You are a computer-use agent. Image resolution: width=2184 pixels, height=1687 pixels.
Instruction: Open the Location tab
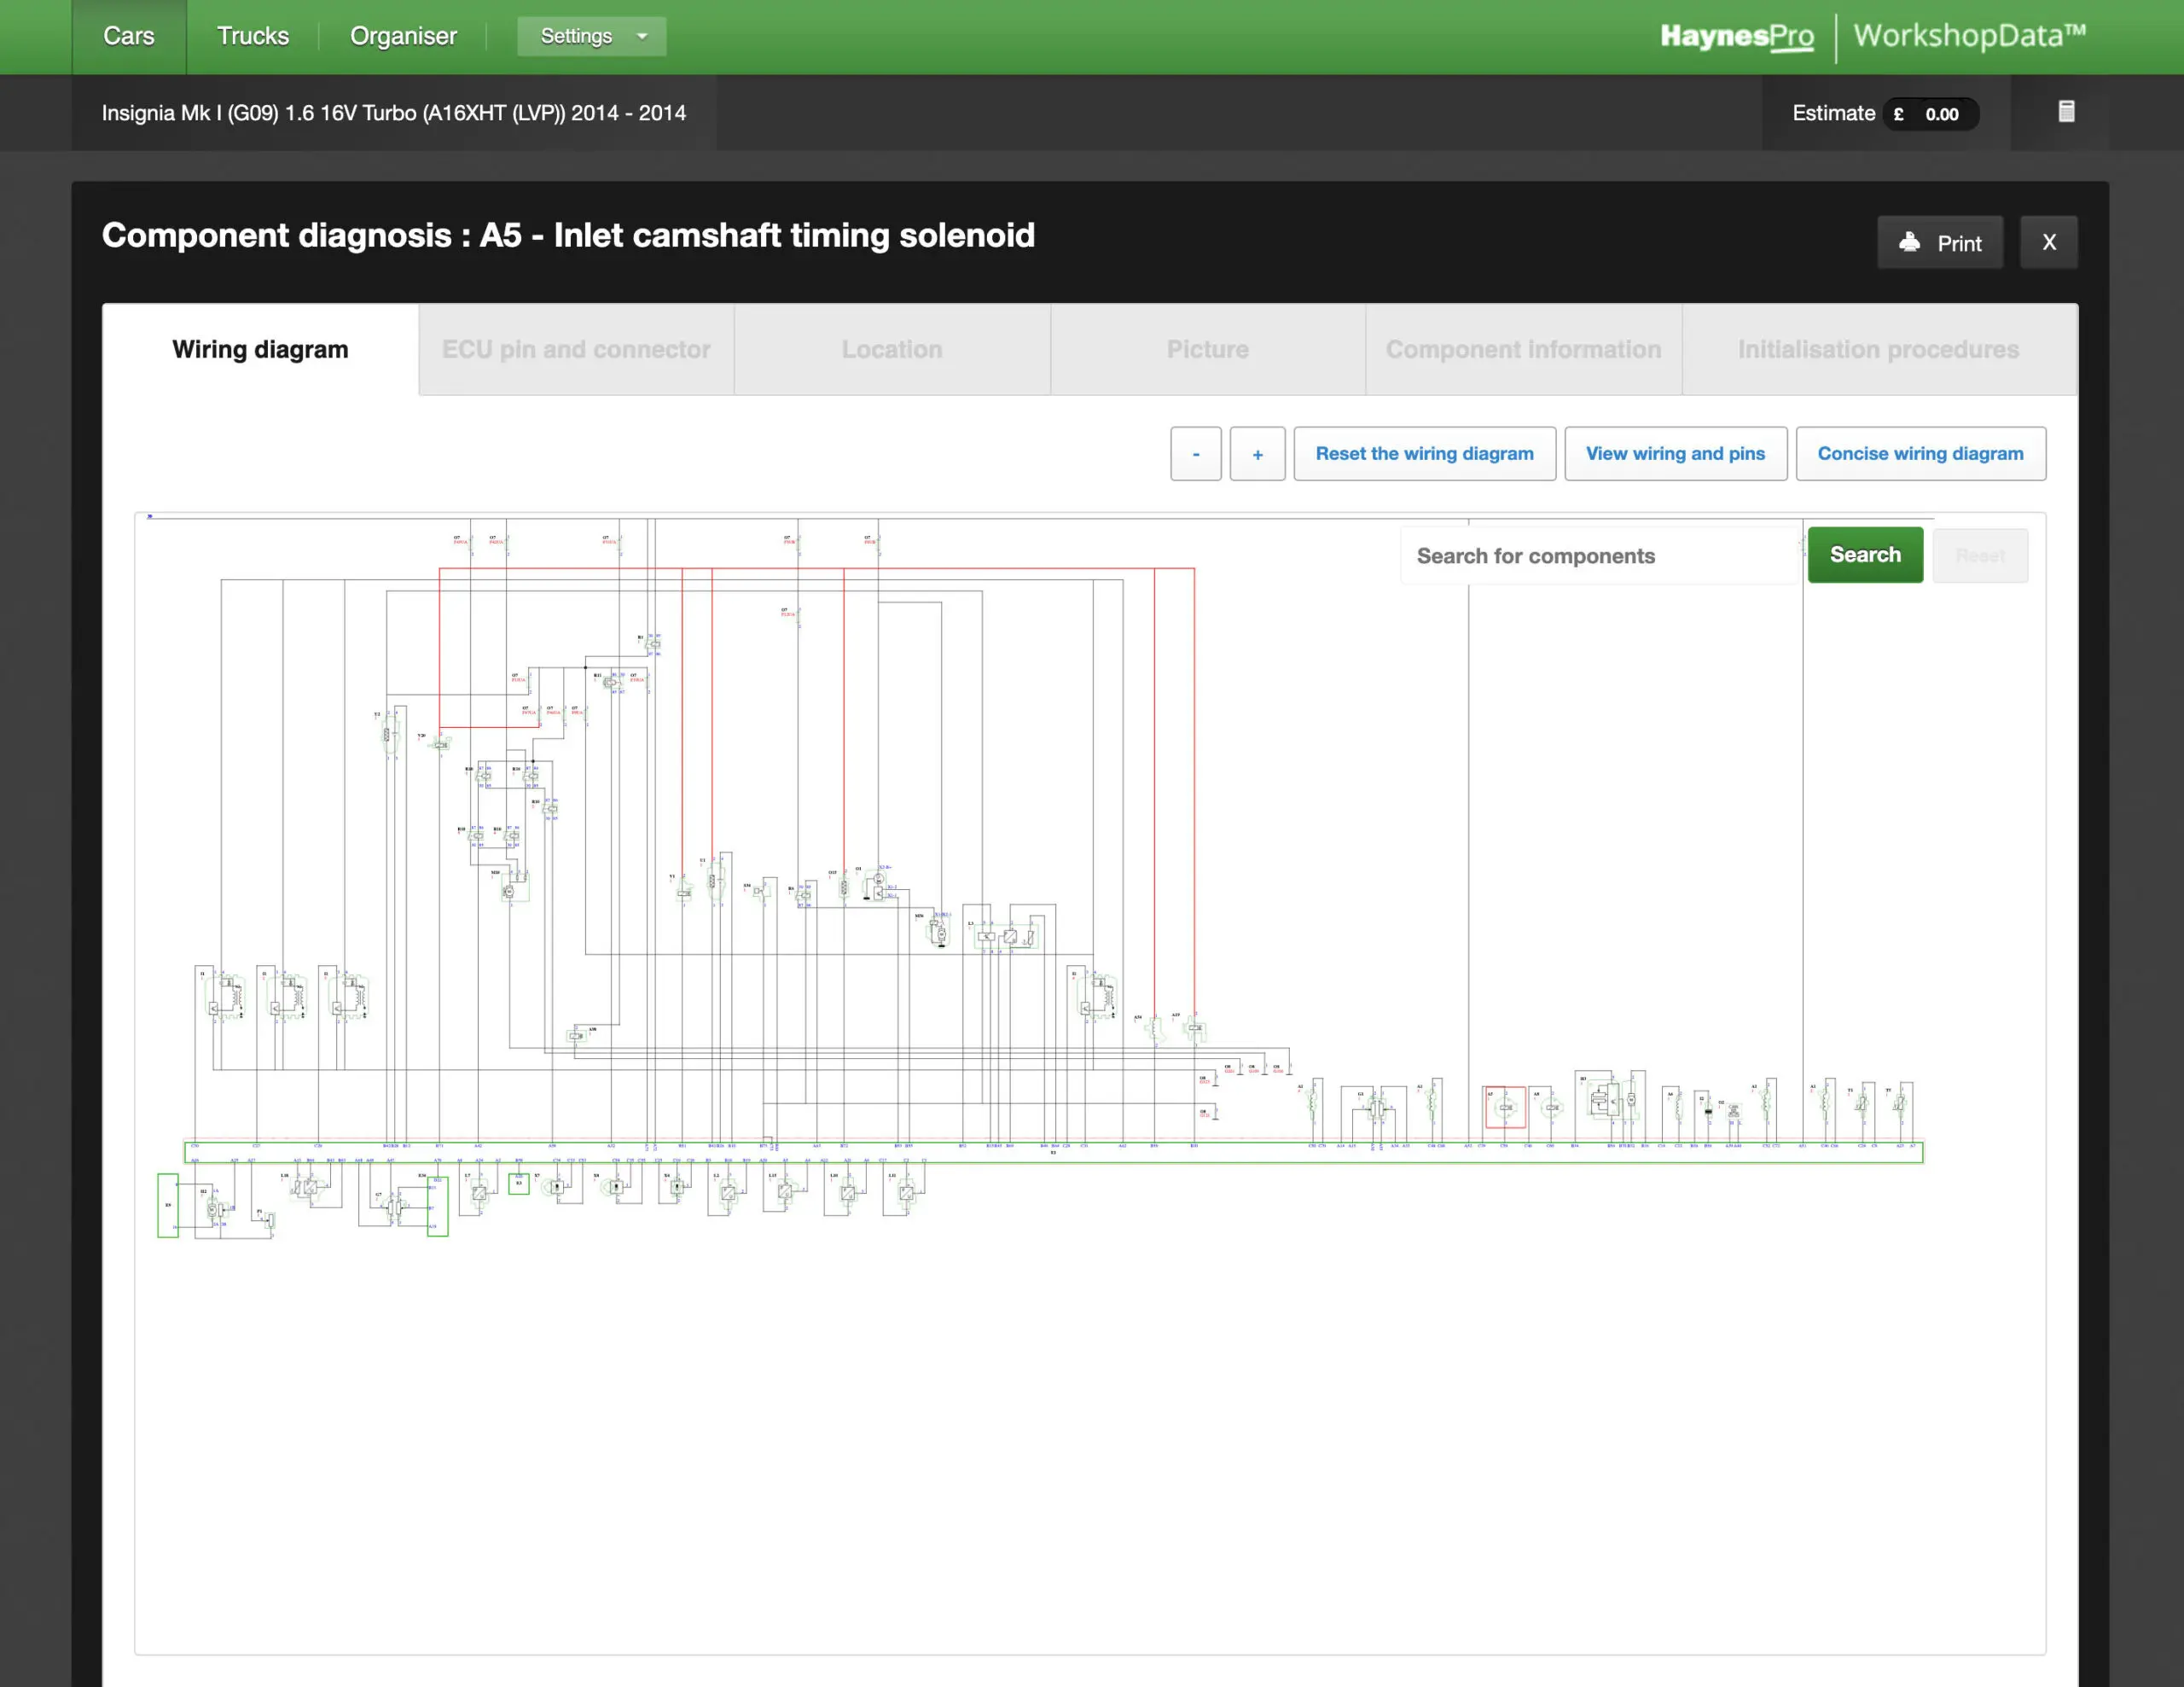click(892, 350)
